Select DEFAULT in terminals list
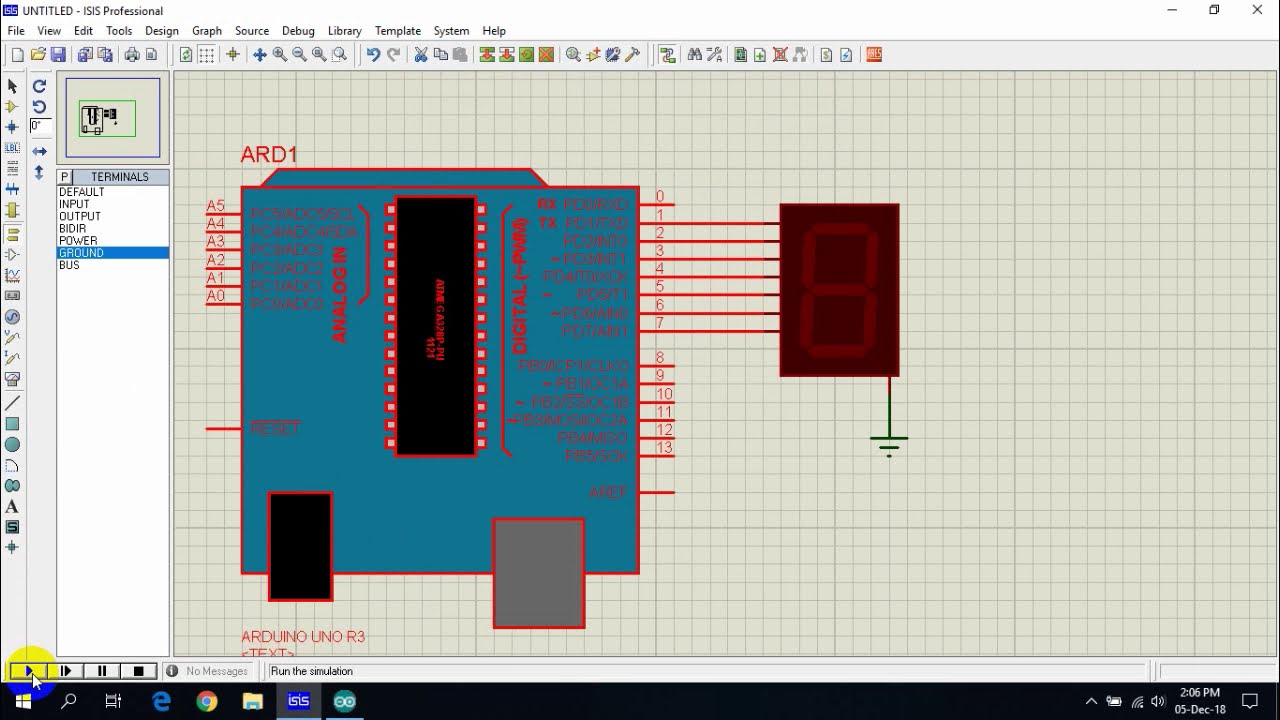1280x720 pixels. click(x=113, y=192)
